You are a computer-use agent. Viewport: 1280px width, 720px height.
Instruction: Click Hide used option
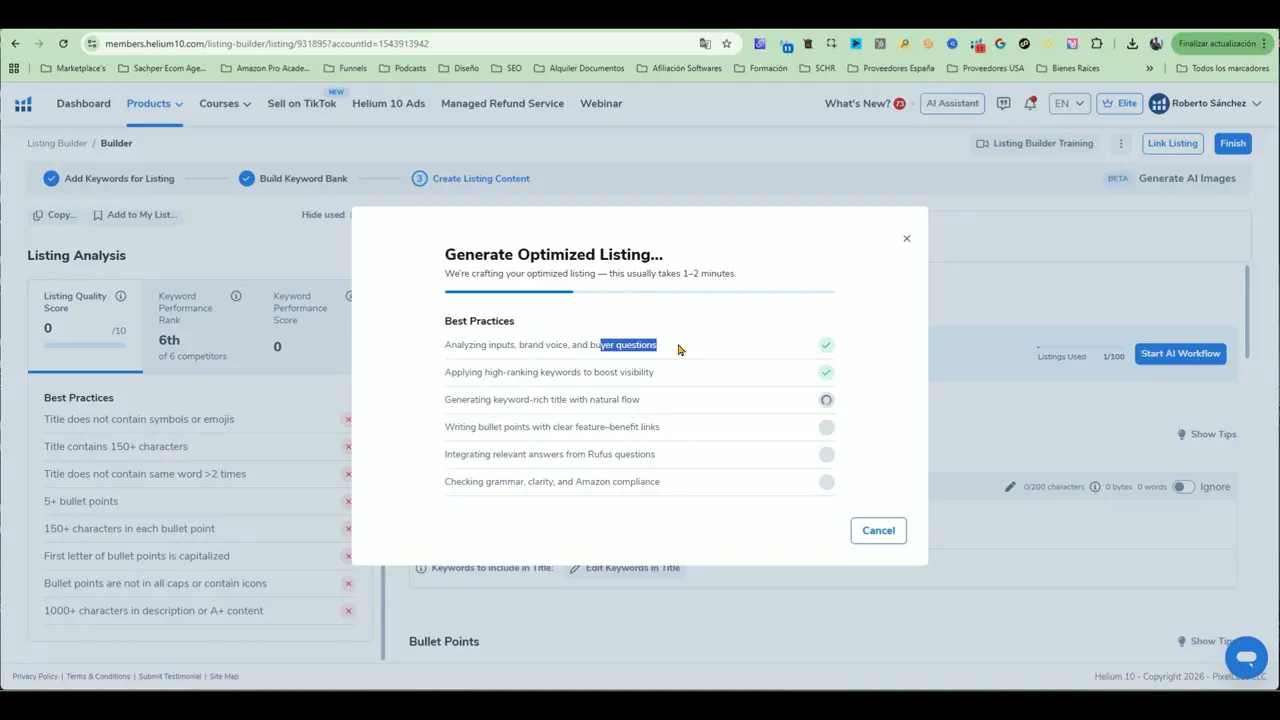[x=323, y=214]
